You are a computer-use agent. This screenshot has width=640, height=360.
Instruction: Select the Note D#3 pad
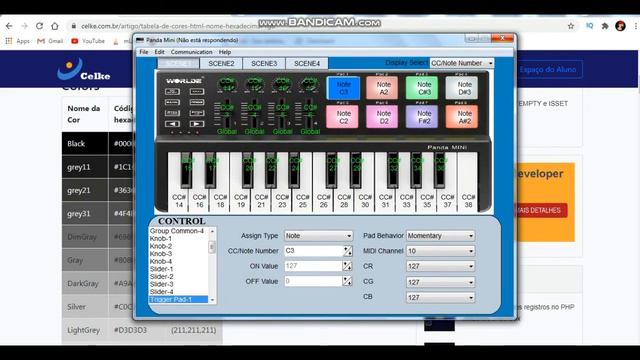pos(462,88)
